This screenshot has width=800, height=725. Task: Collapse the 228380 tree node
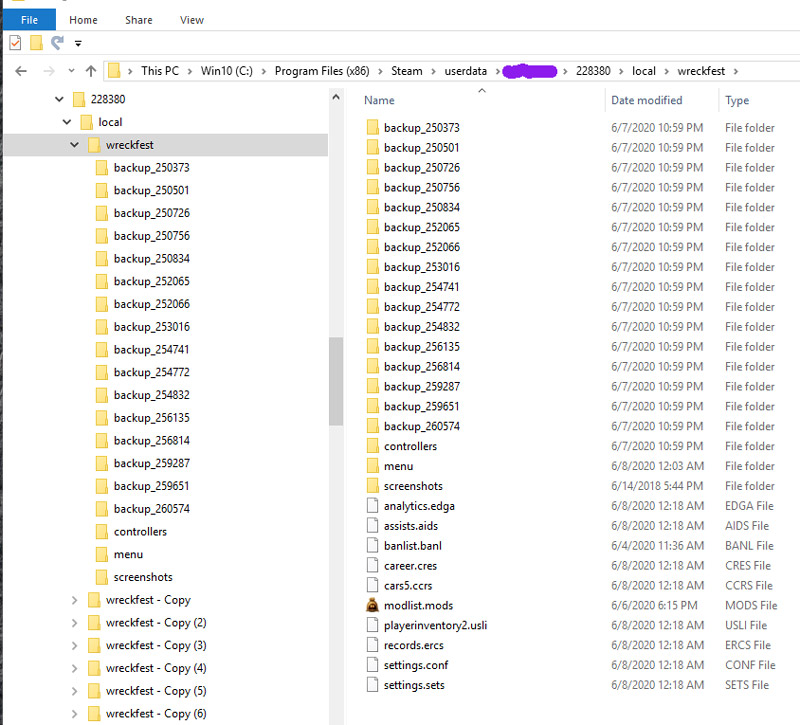pyautogui.click(x=59, y=99)
